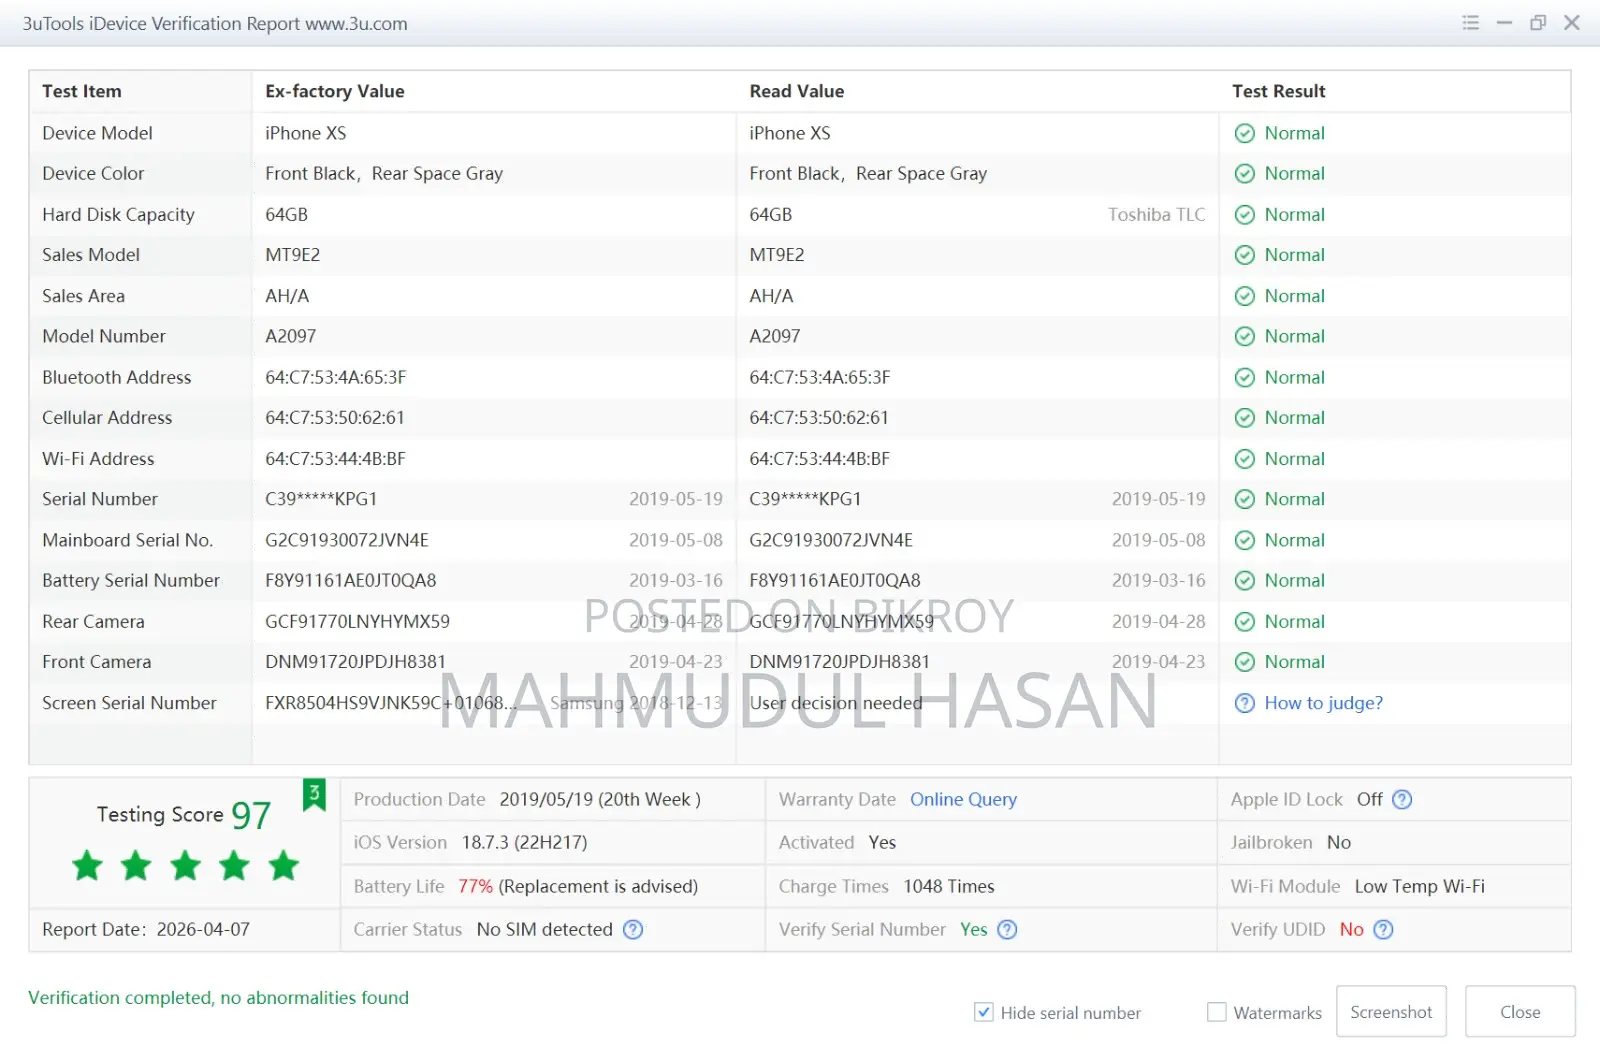Click the check icon in Hard Disk Capacity row
This screenshot has width=1600, height=1061.
(1244, 215)
